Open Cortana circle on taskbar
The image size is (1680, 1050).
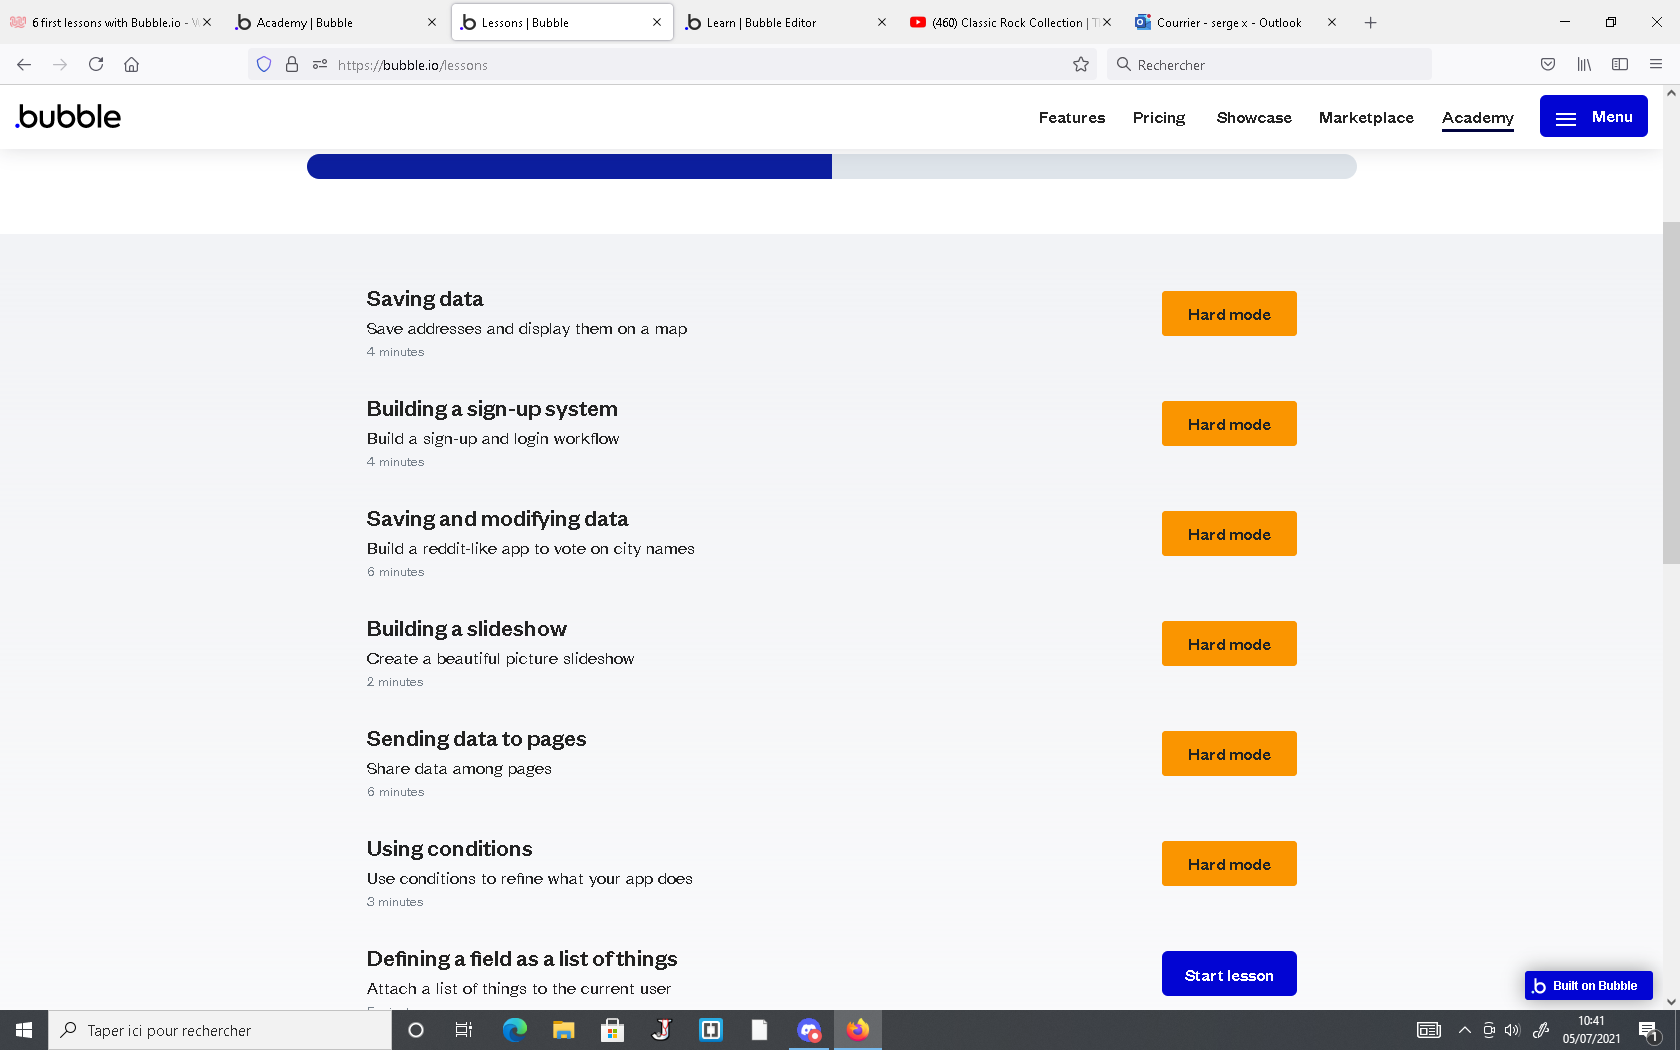click(416, 1030)
